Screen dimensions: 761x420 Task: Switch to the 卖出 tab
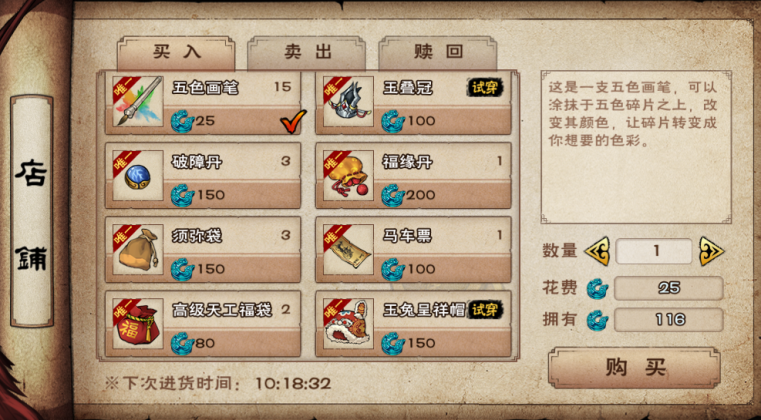[307, 52]
